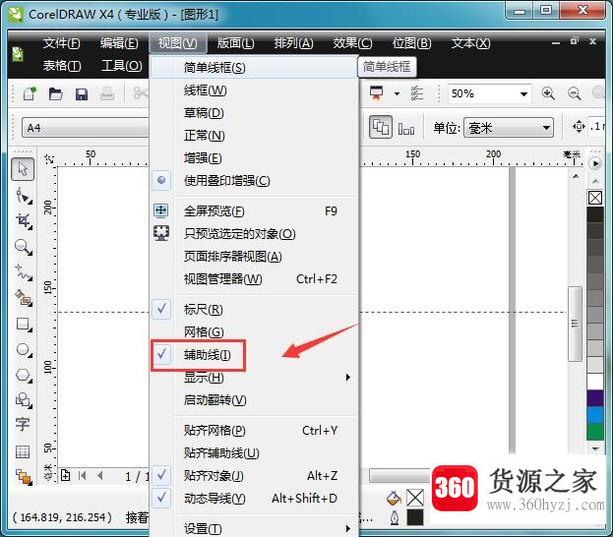The image size is (613, 537).
Task: Go to first page arrow
Action: click(x=82, y=476)
